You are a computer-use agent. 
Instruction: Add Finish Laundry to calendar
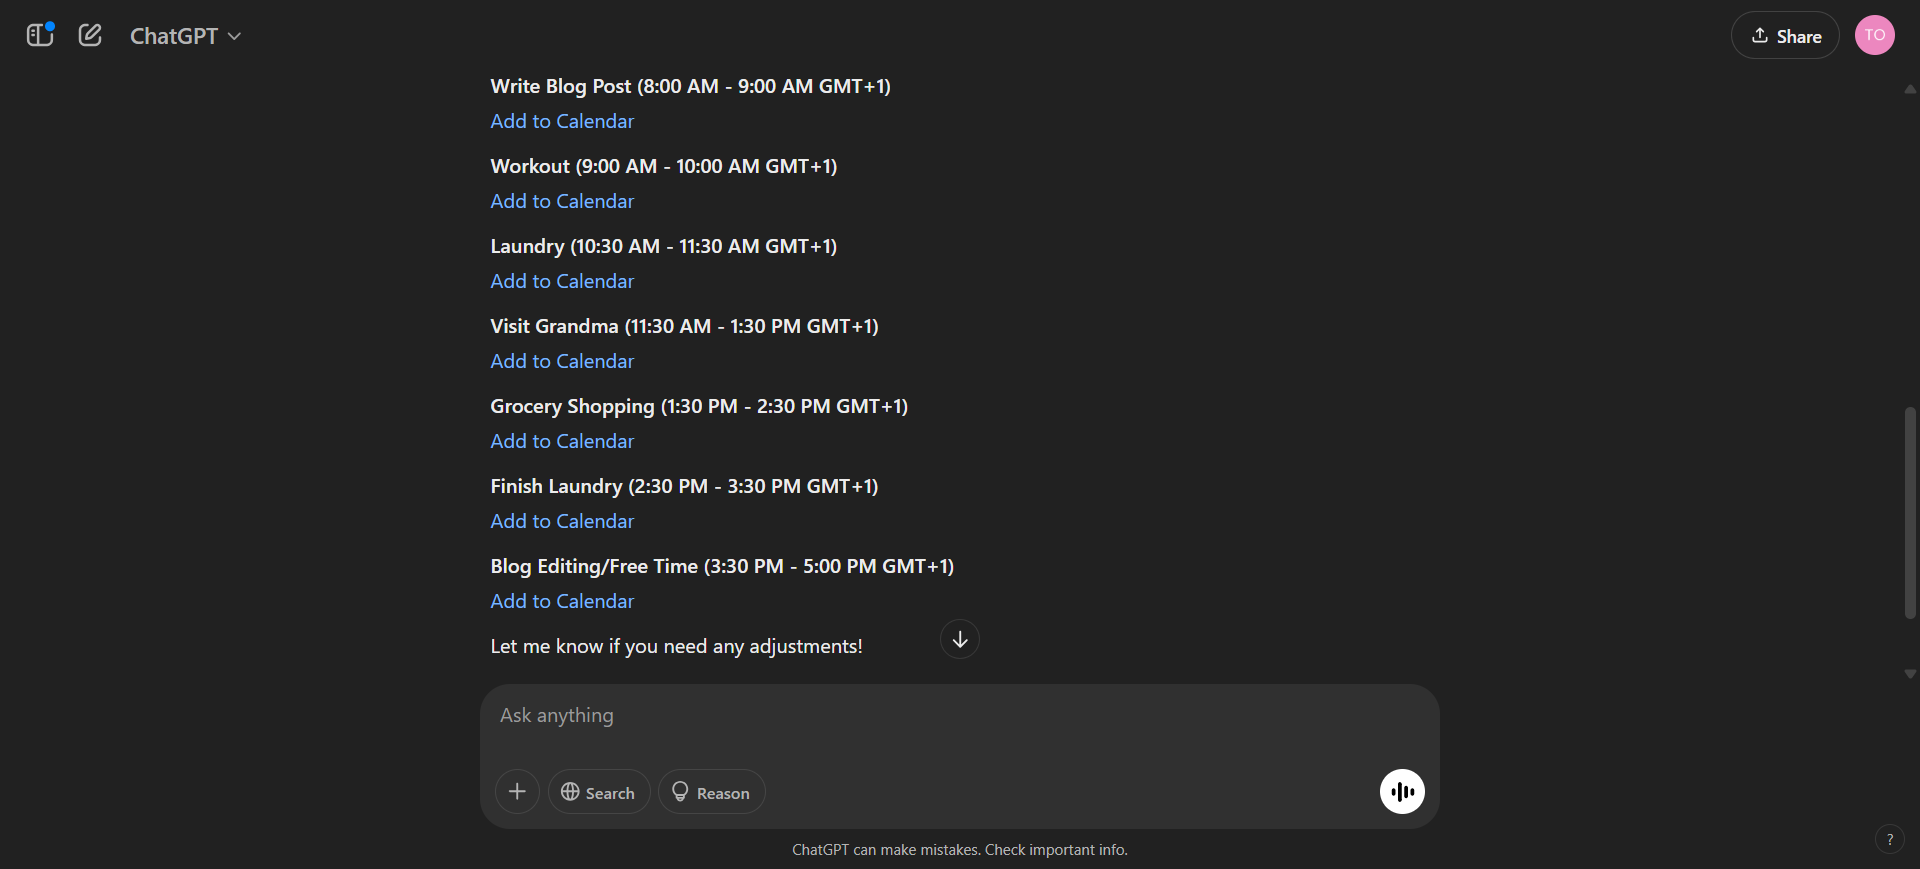click(x=562, y=521)
